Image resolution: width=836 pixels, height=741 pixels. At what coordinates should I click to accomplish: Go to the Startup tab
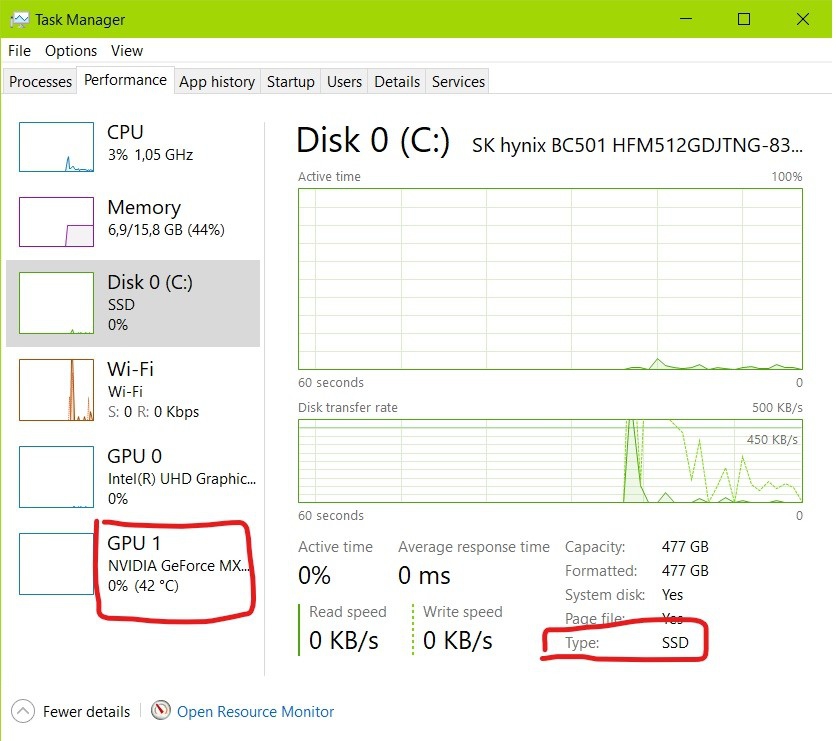point(291,82)
